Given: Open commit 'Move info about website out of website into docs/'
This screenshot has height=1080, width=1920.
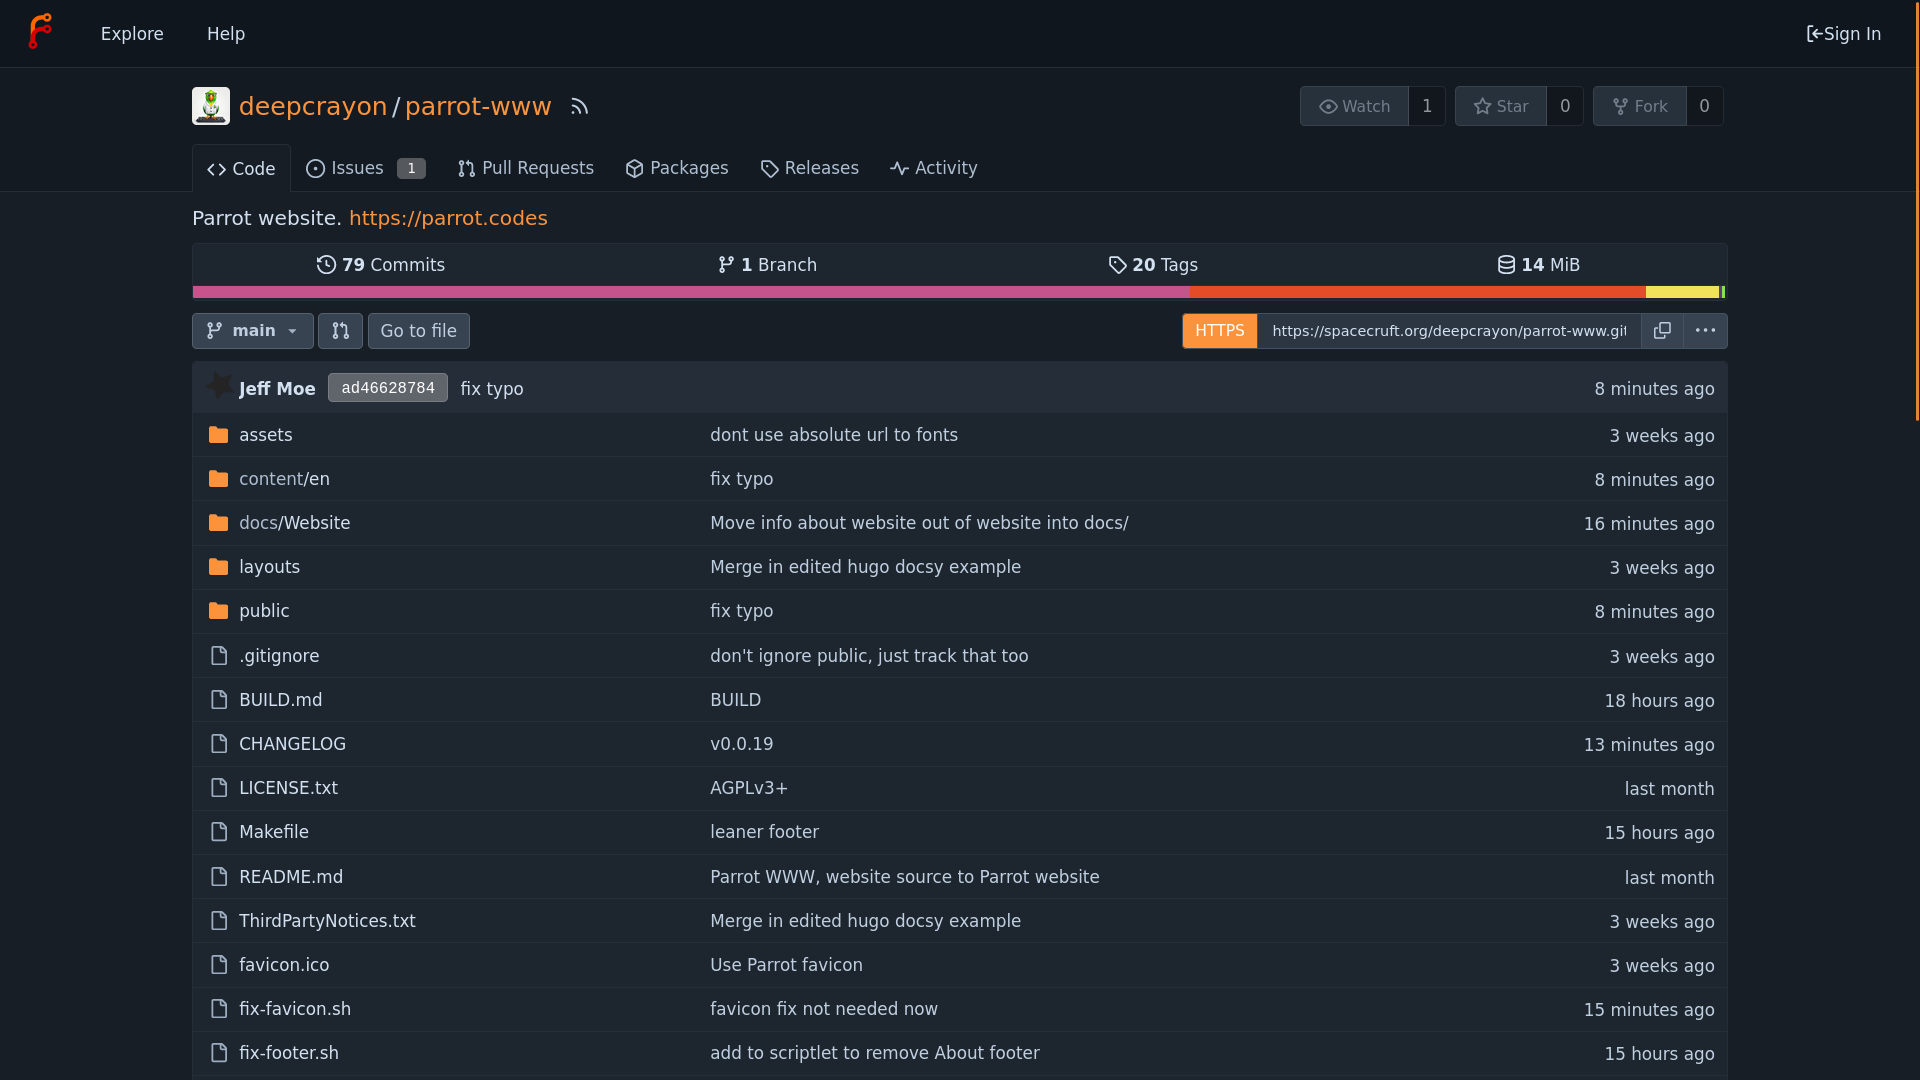Looking at the screenshot, I should pyautogui.click(x=919, y=523).
